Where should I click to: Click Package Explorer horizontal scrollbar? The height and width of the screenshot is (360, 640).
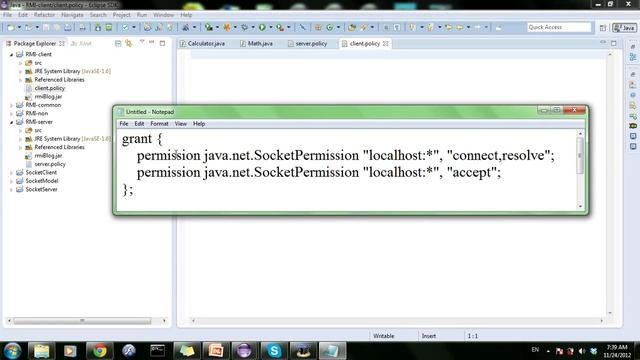pos(82,321)
